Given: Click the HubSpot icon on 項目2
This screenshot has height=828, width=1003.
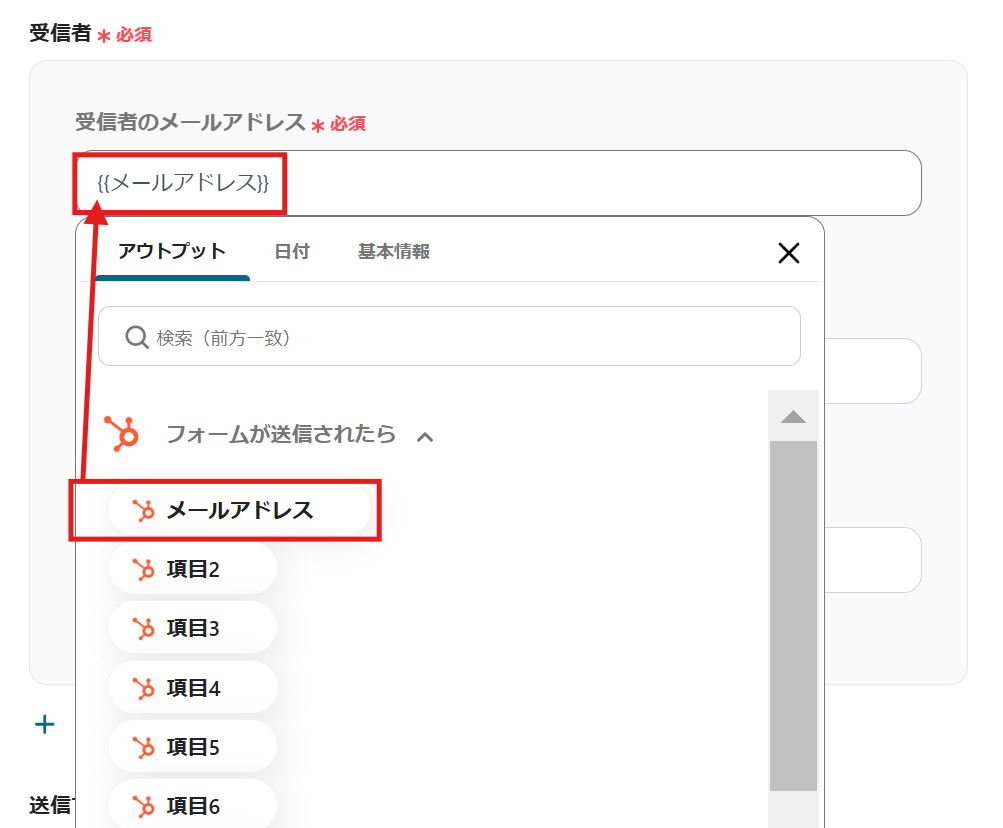Looking at the screenshot, I should click(x=144, y=570).
